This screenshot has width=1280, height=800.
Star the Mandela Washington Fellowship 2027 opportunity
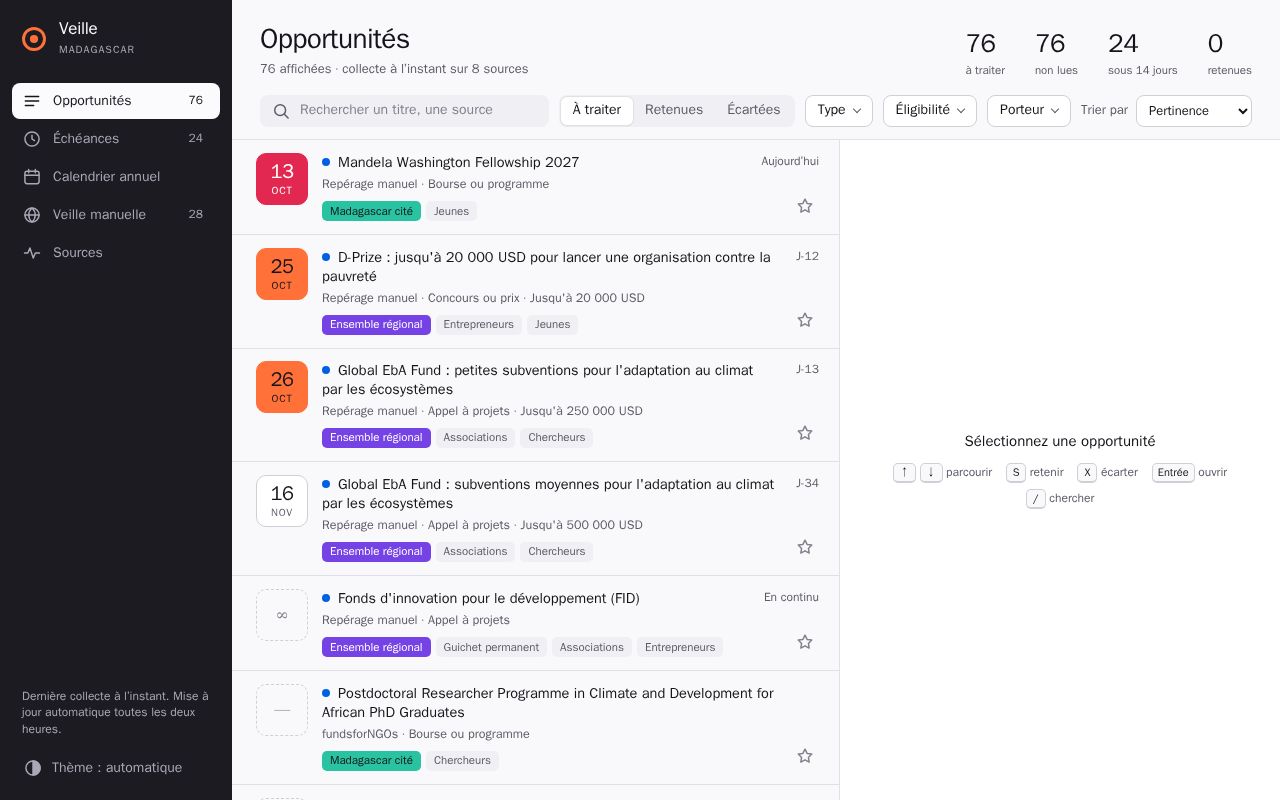click(x=805, y=206)
